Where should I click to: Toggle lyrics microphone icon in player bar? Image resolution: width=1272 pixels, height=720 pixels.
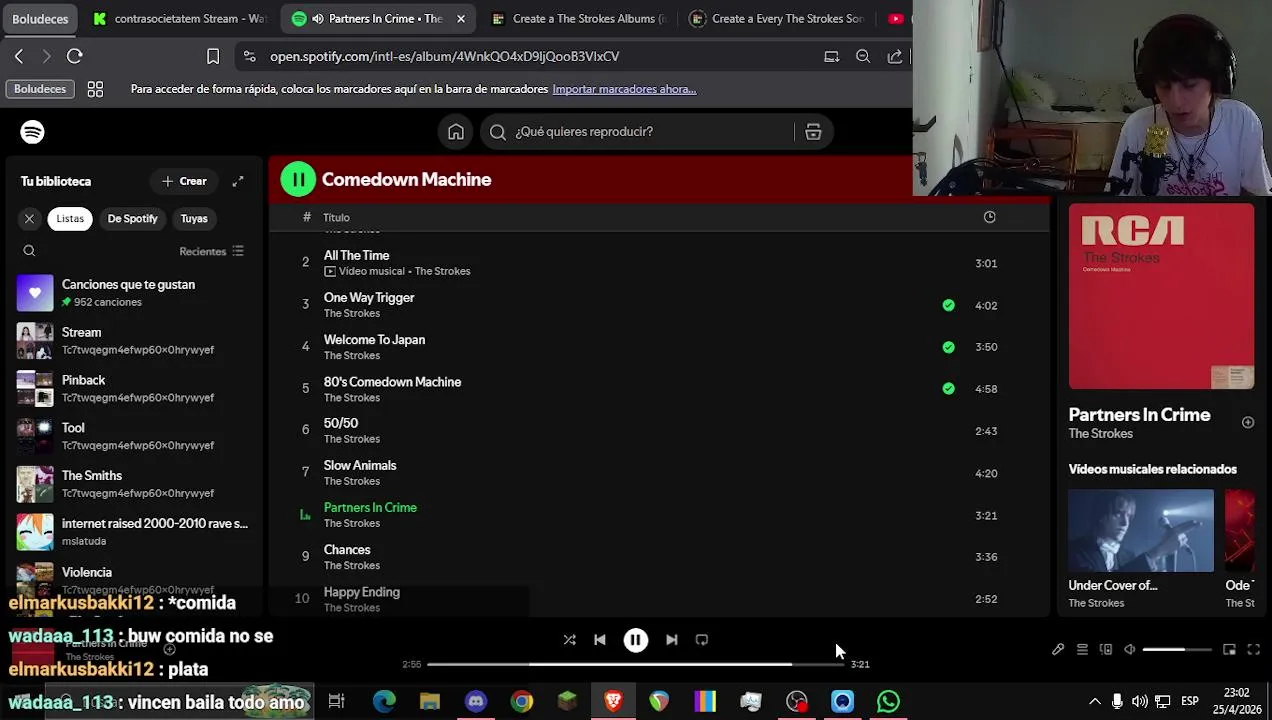pyautogui.click(x=1058, y=650)
